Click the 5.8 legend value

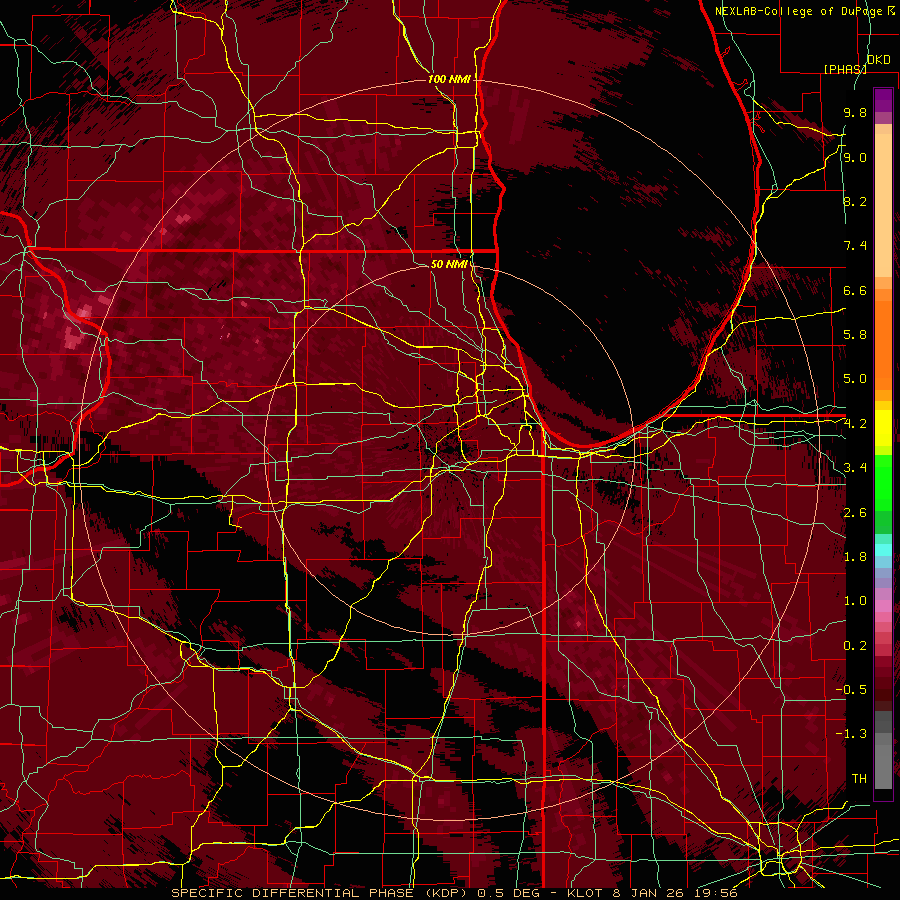click(x=855, y=335)
